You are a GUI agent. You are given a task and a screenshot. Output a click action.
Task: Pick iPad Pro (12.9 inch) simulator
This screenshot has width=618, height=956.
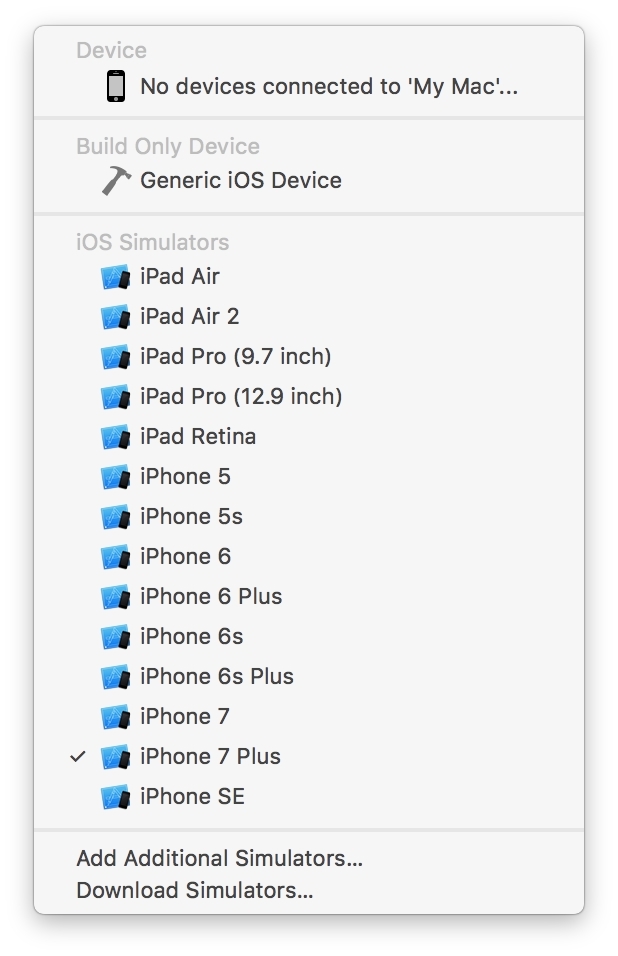tap(309, 396)
